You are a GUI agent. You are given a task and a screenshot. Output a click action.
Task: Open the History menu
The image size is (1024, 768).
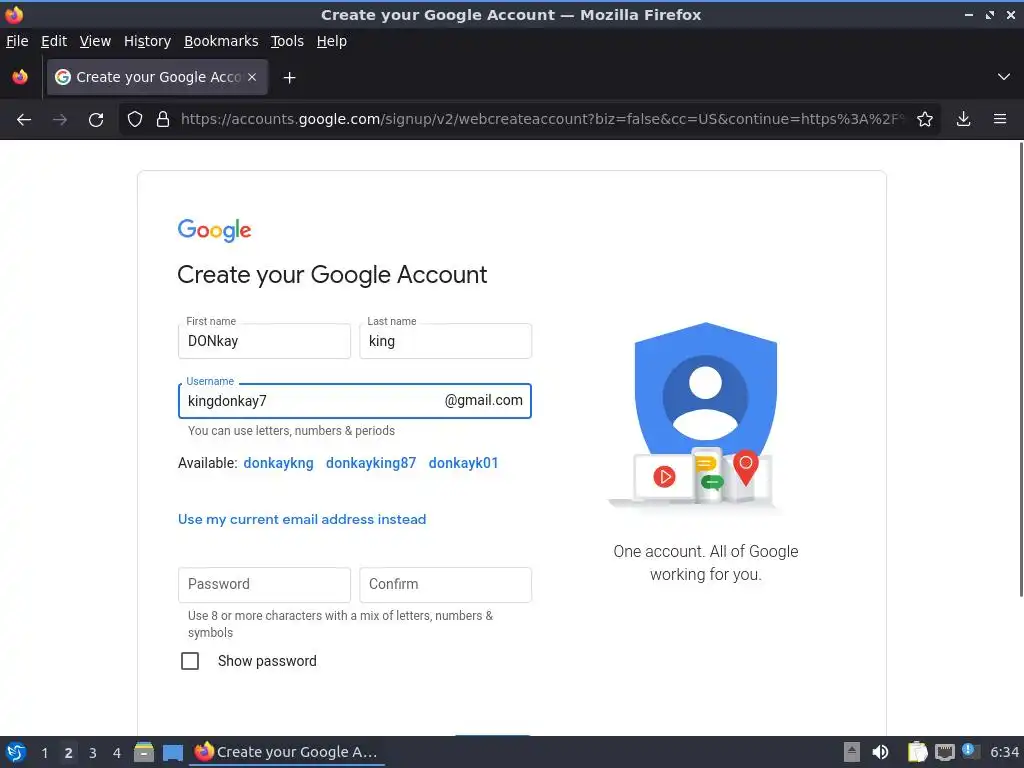148,41
